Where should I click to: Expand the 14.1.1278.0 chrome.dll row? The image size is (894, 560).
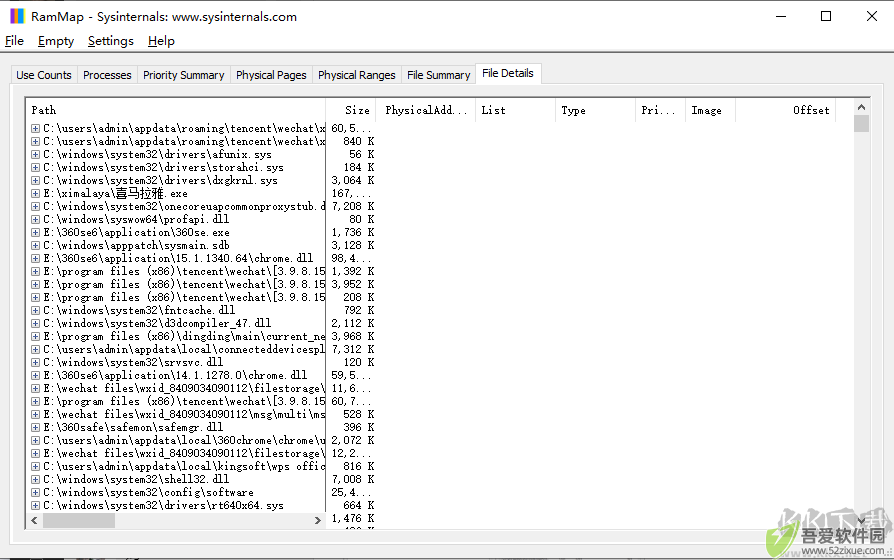(x=35, y=375)
